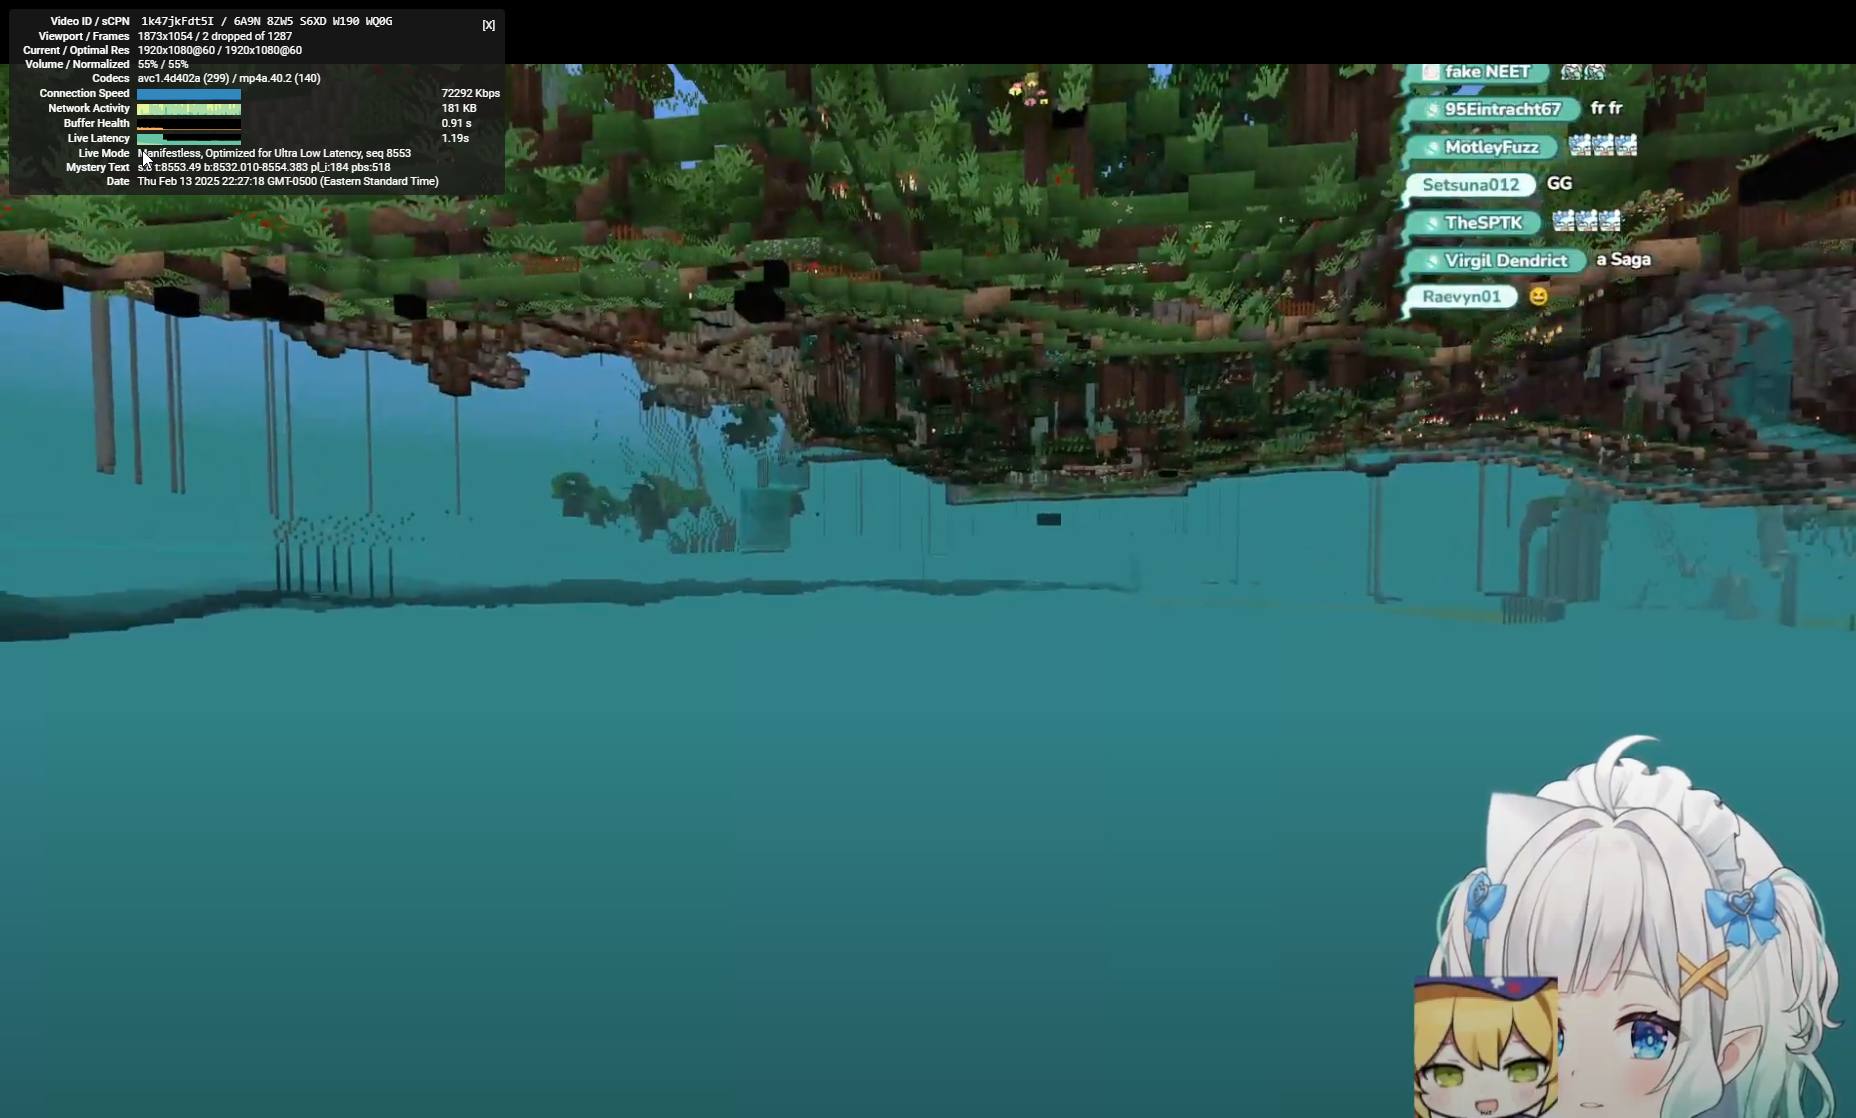Click the 'Buffer Health' label
Screen dimensions: 1856x1118
(97, 123)
